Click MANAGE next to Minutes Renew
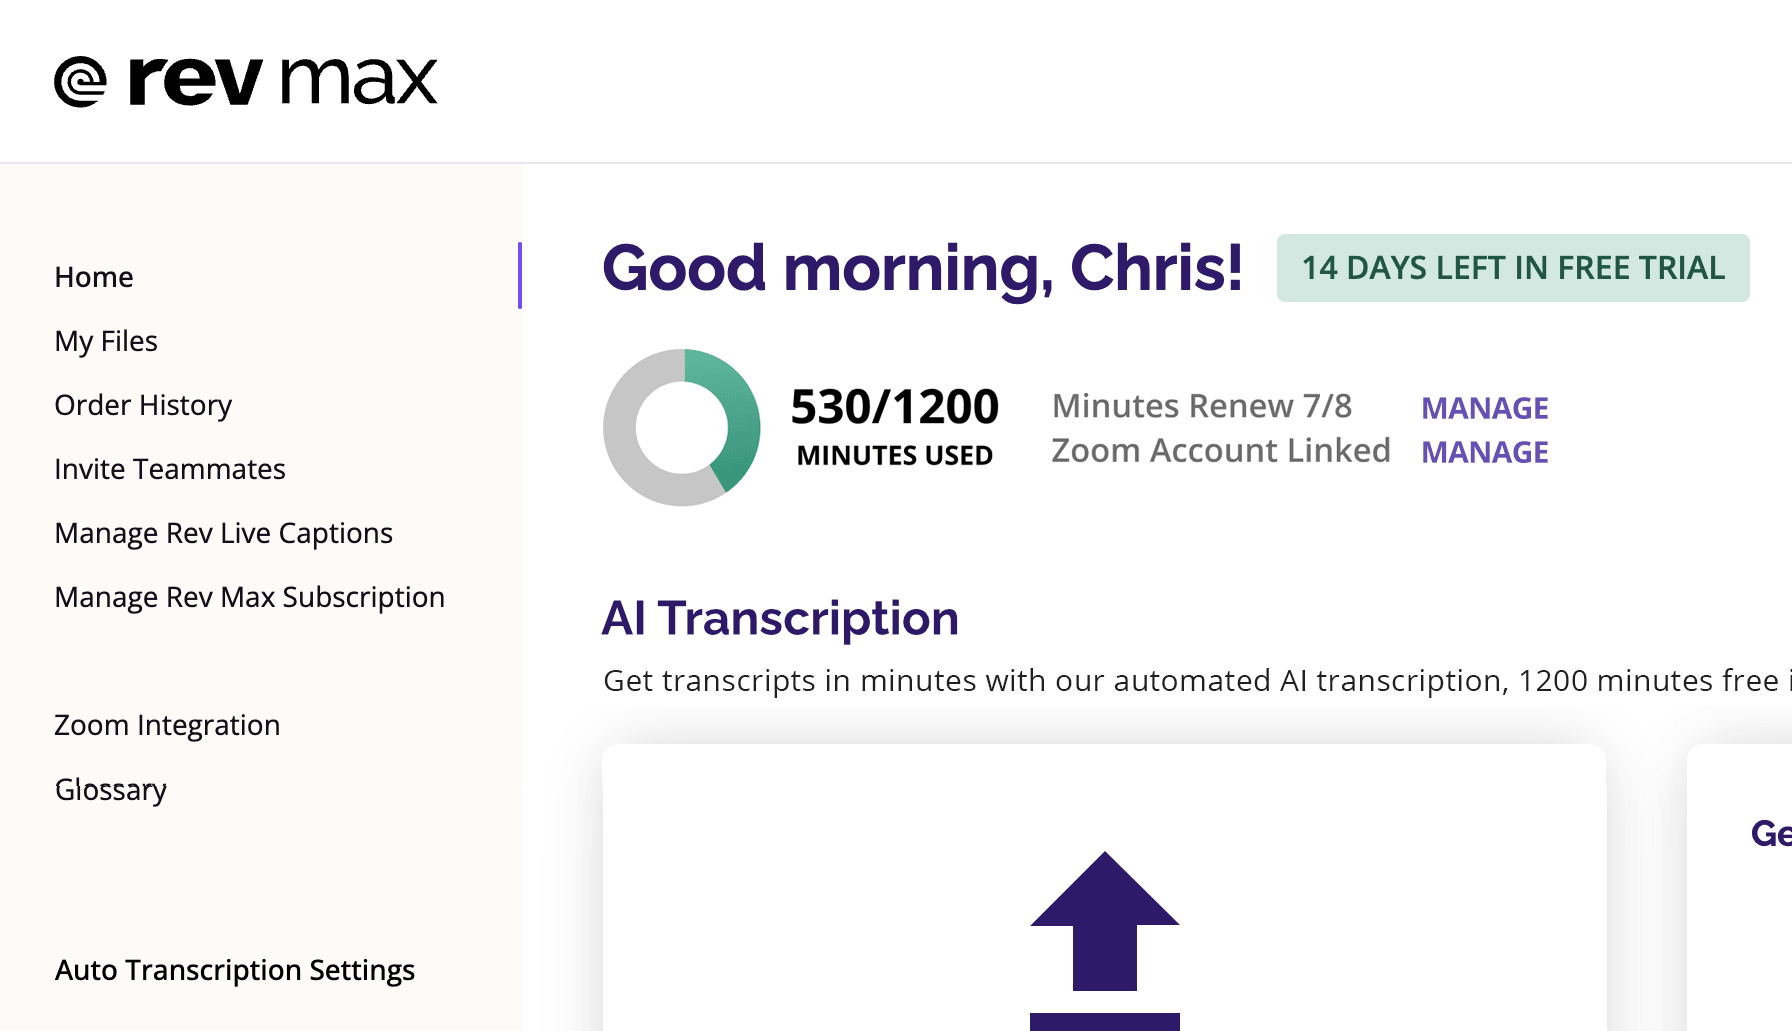The height and width of the screenshot is (1031, 1792). (x=1485, y=408)
